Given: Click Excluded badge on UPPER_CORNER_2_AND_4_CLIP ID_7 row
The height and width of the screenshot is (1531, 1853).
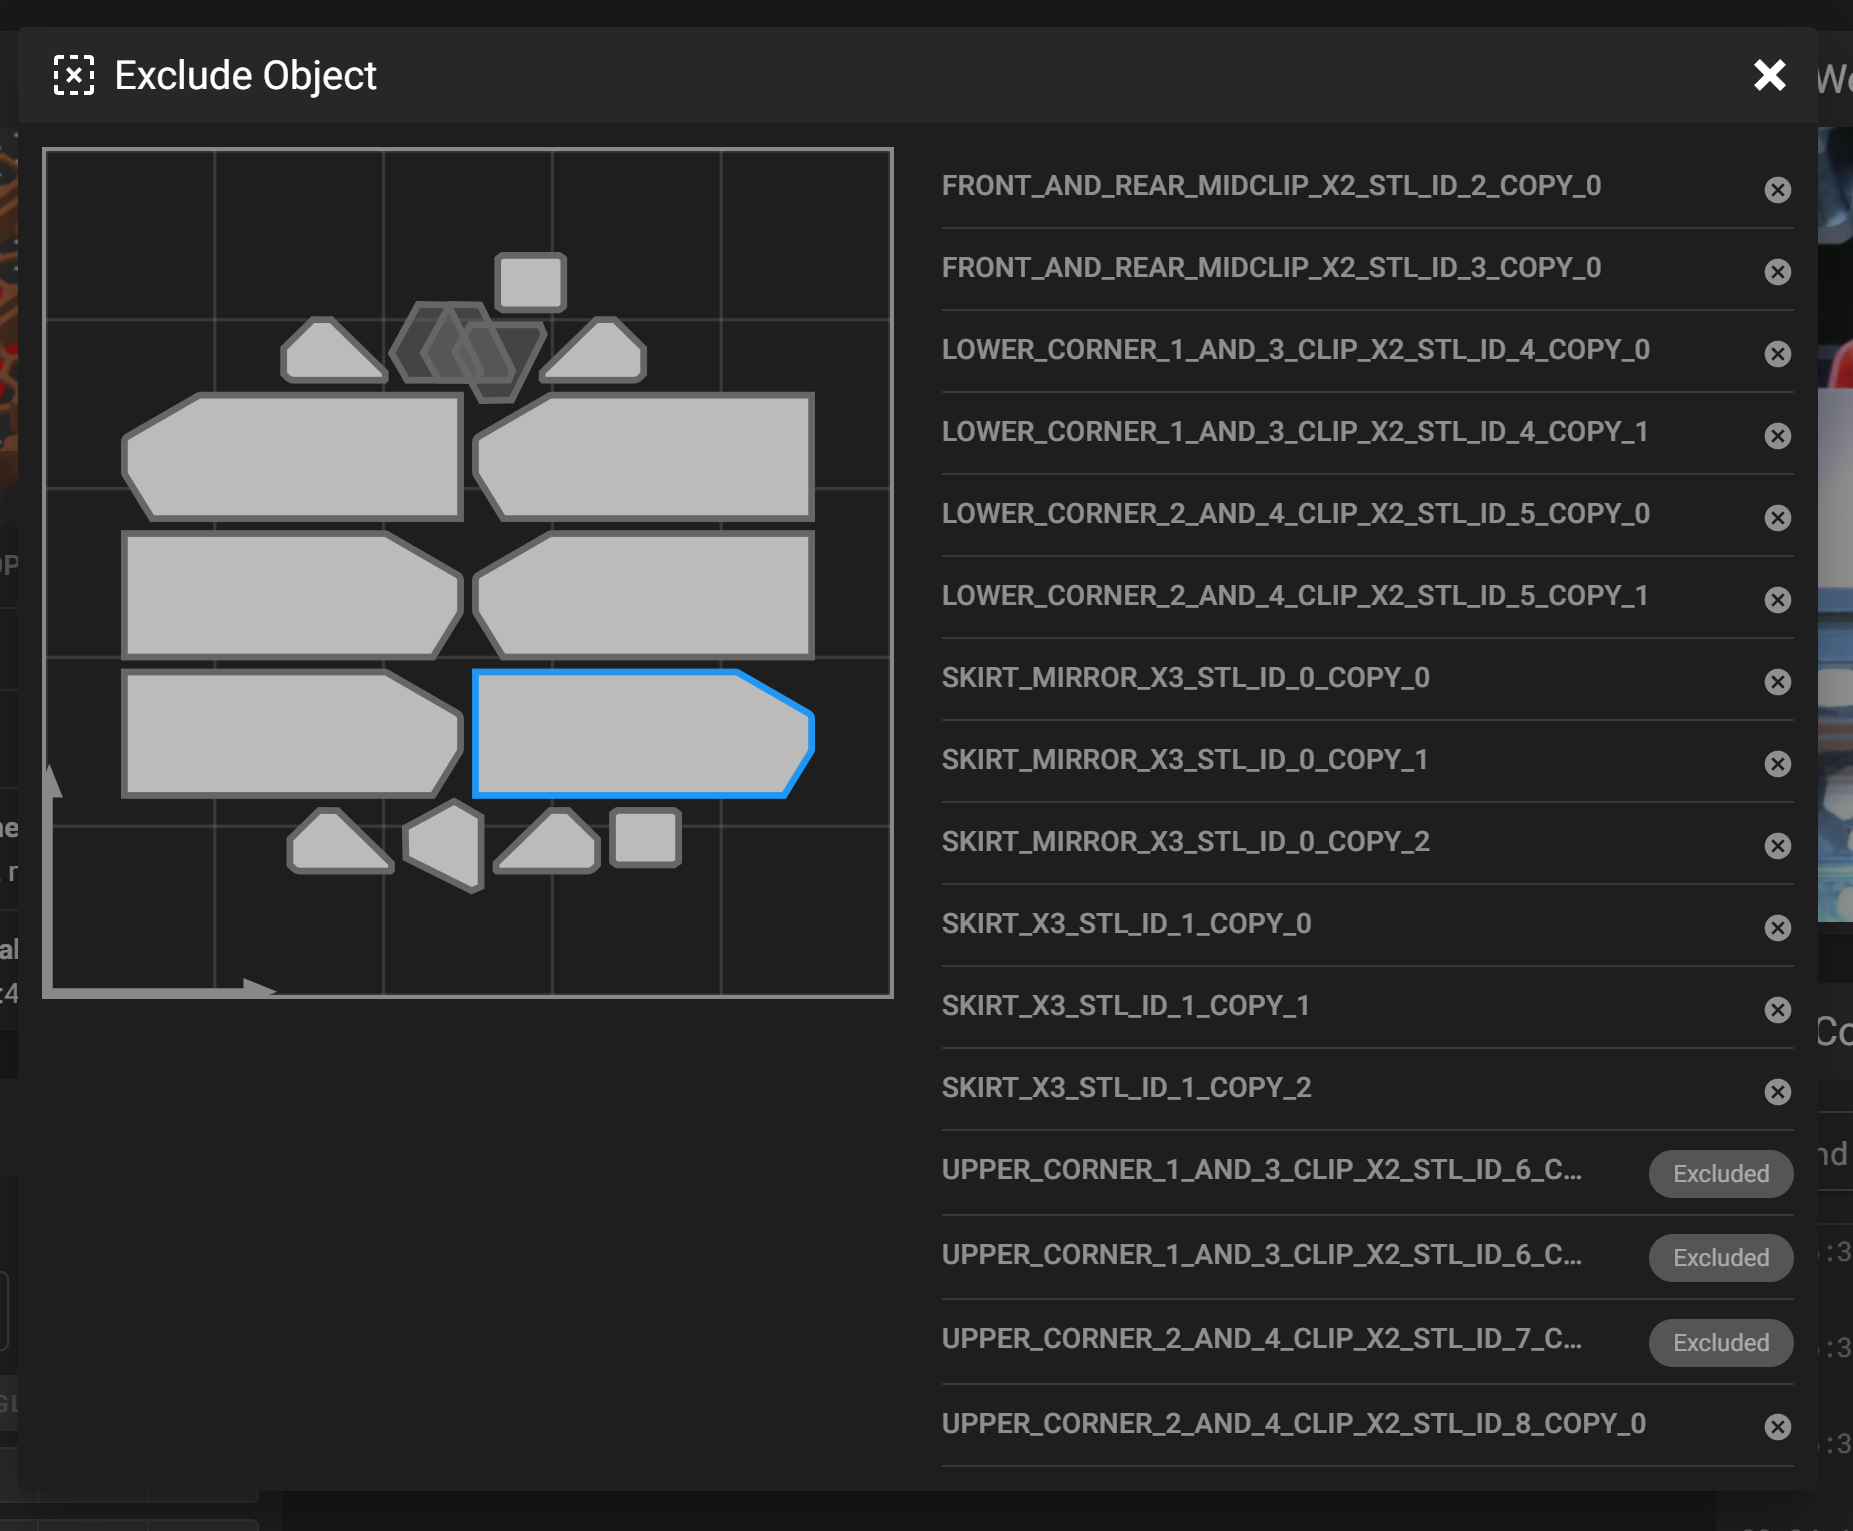Looking at the screenshot, I should pyautogui.click(x=1720, y=1343).
